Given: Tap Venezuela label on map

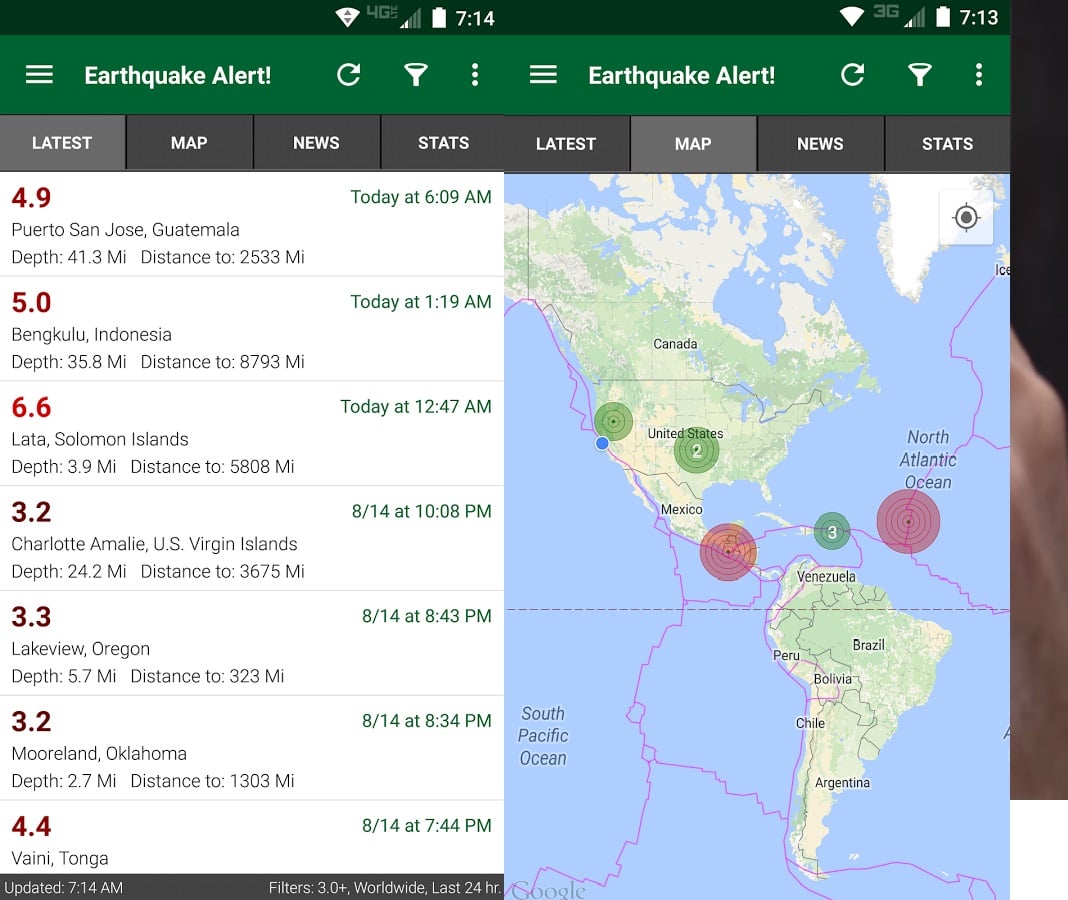Looking at the screenshot, I should click(826, 576).
